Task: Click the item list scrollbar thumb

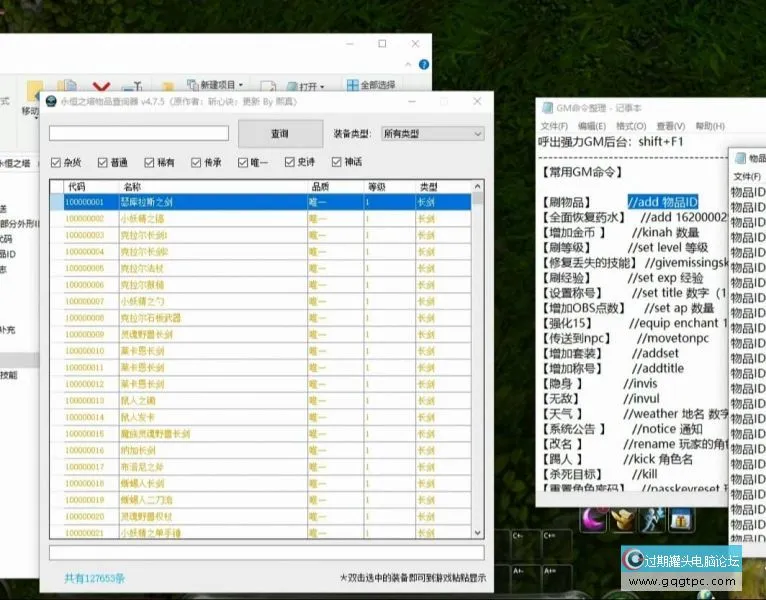Action: pos(478,198)
